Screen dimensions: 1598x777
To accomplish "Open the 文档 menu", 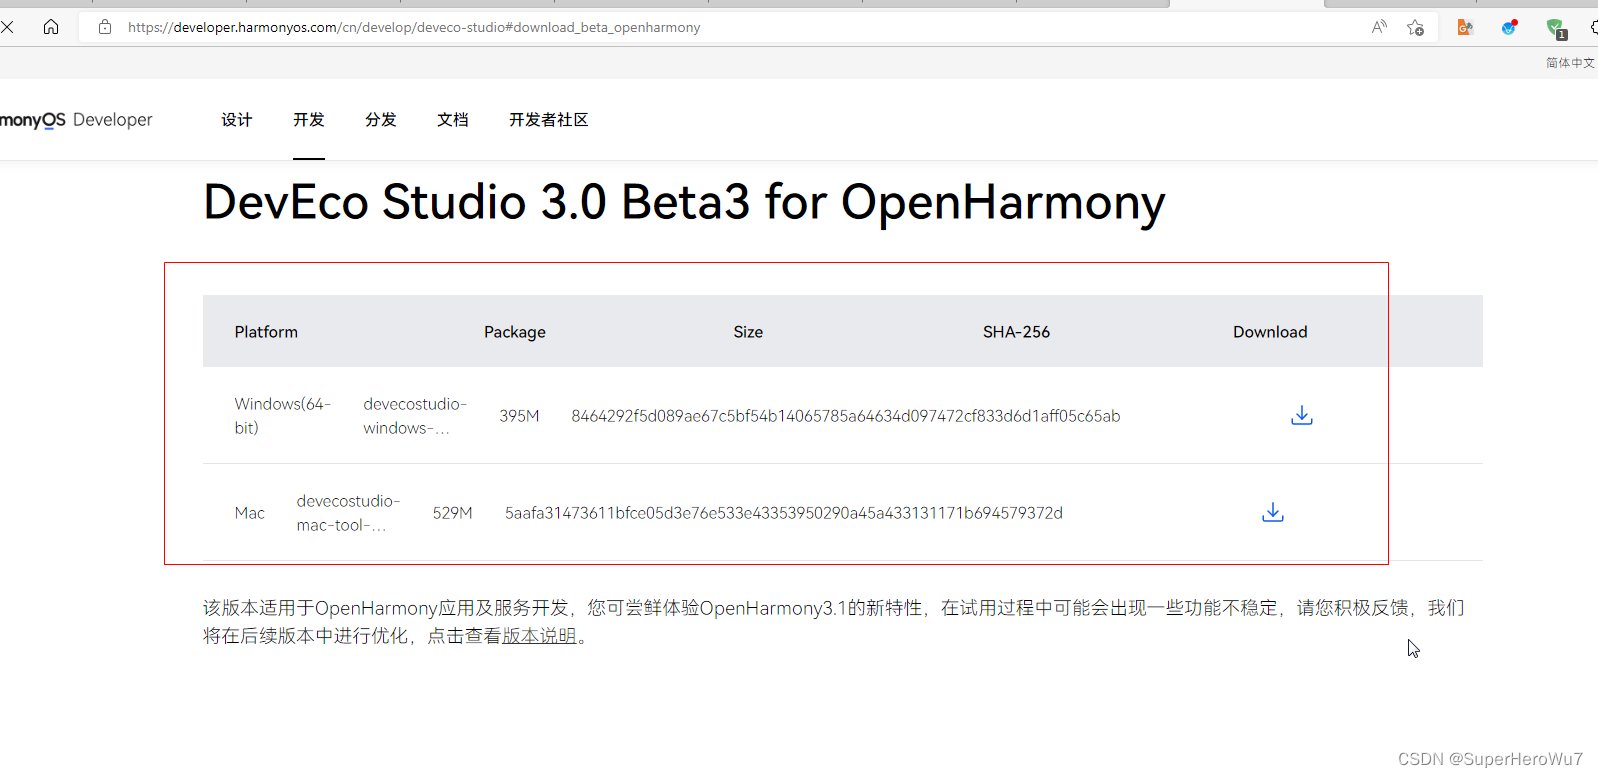I will click(x=453, y=119).
